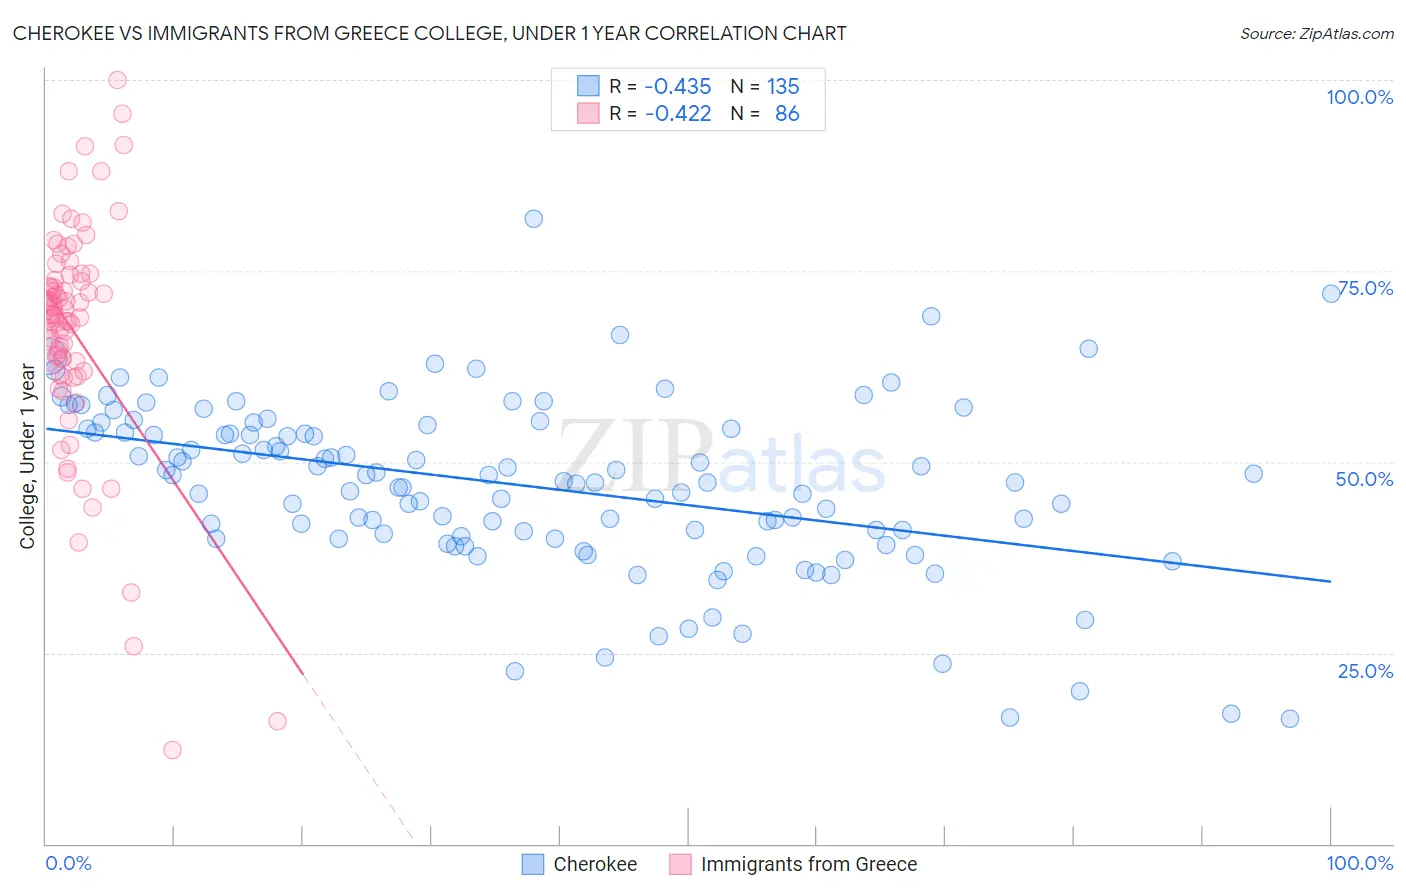Click the 100.0% x-axis label

coord(1359,863)
